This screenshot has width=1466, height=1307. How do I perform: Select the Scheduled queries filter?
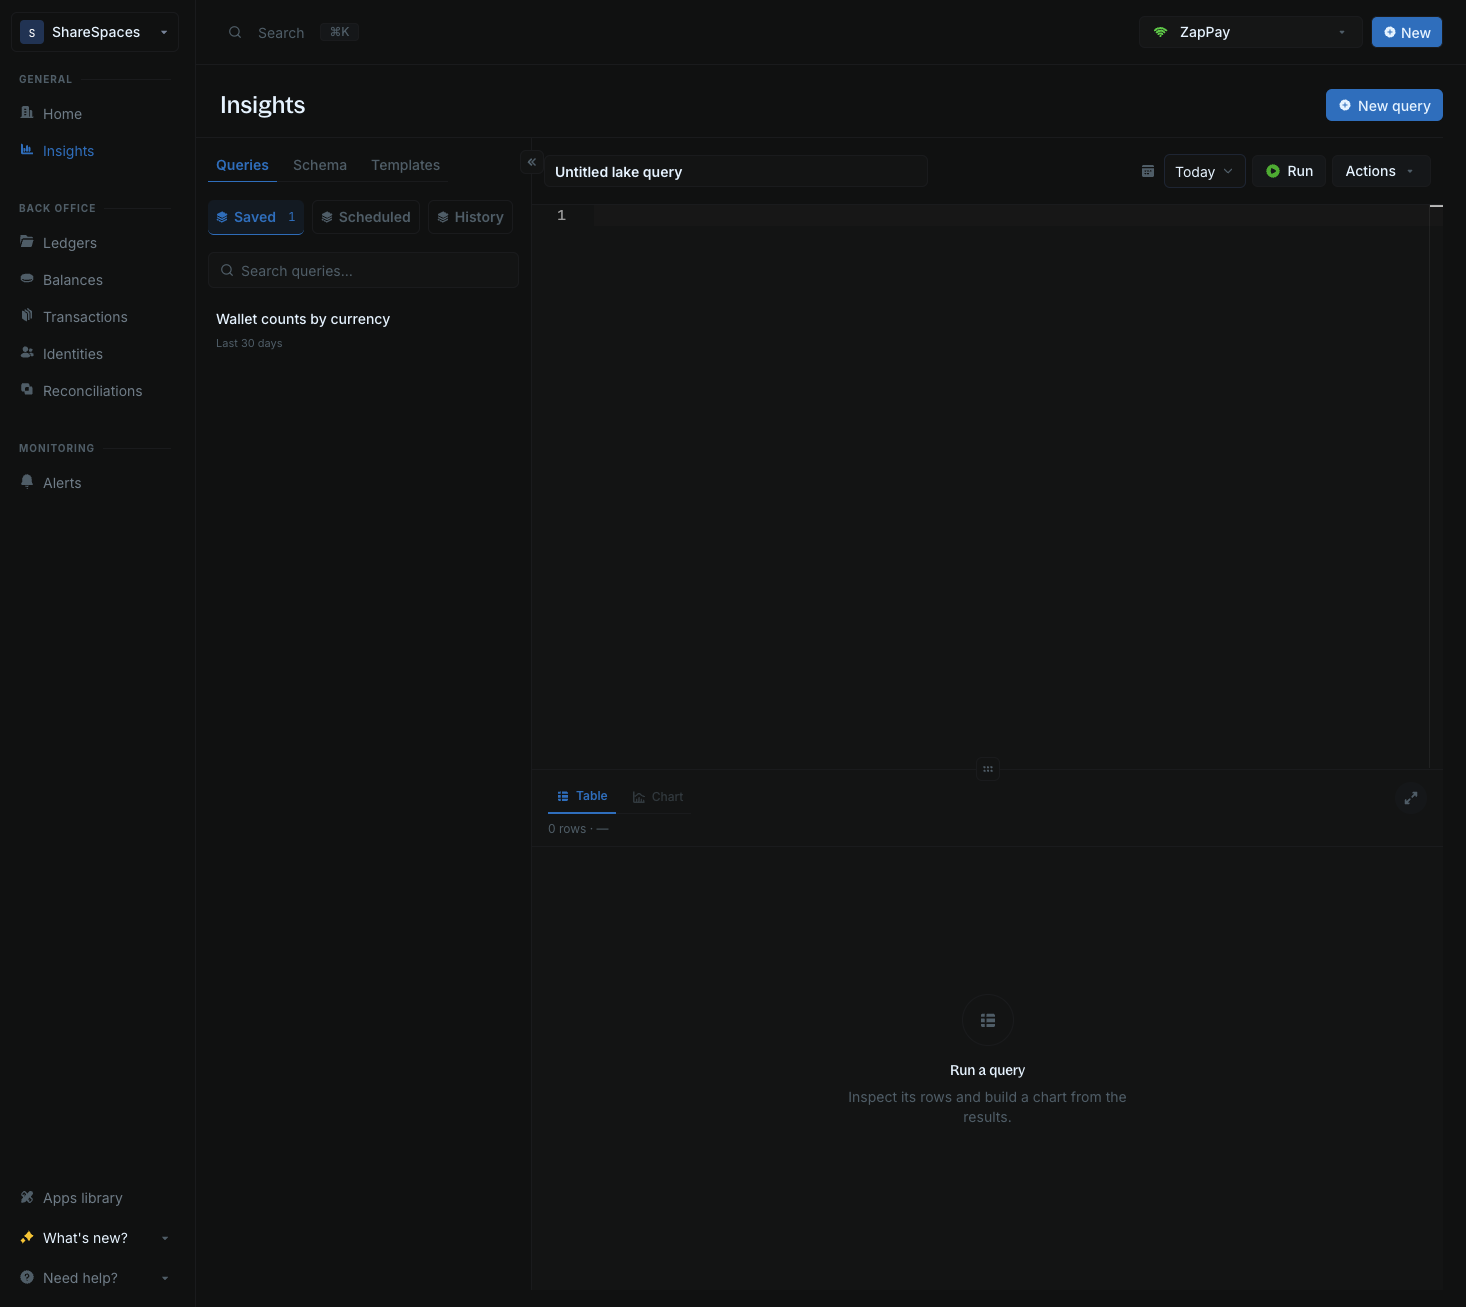pyautogui.click(x=366, y=217)
